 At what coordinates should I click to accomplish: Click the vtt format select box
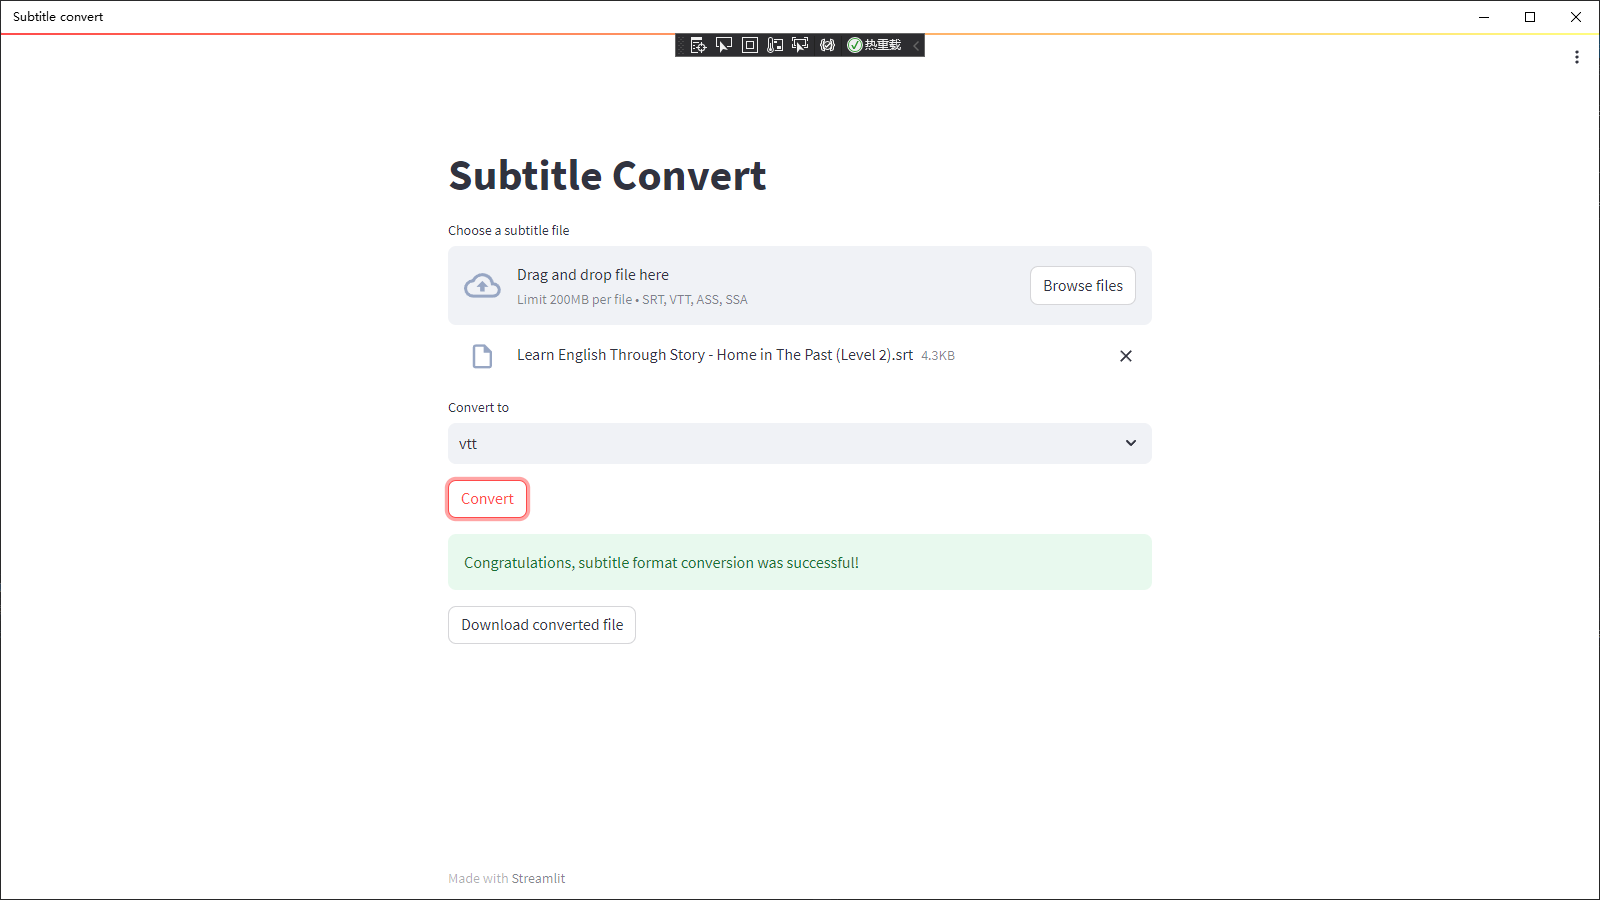(x=780, y=443)
